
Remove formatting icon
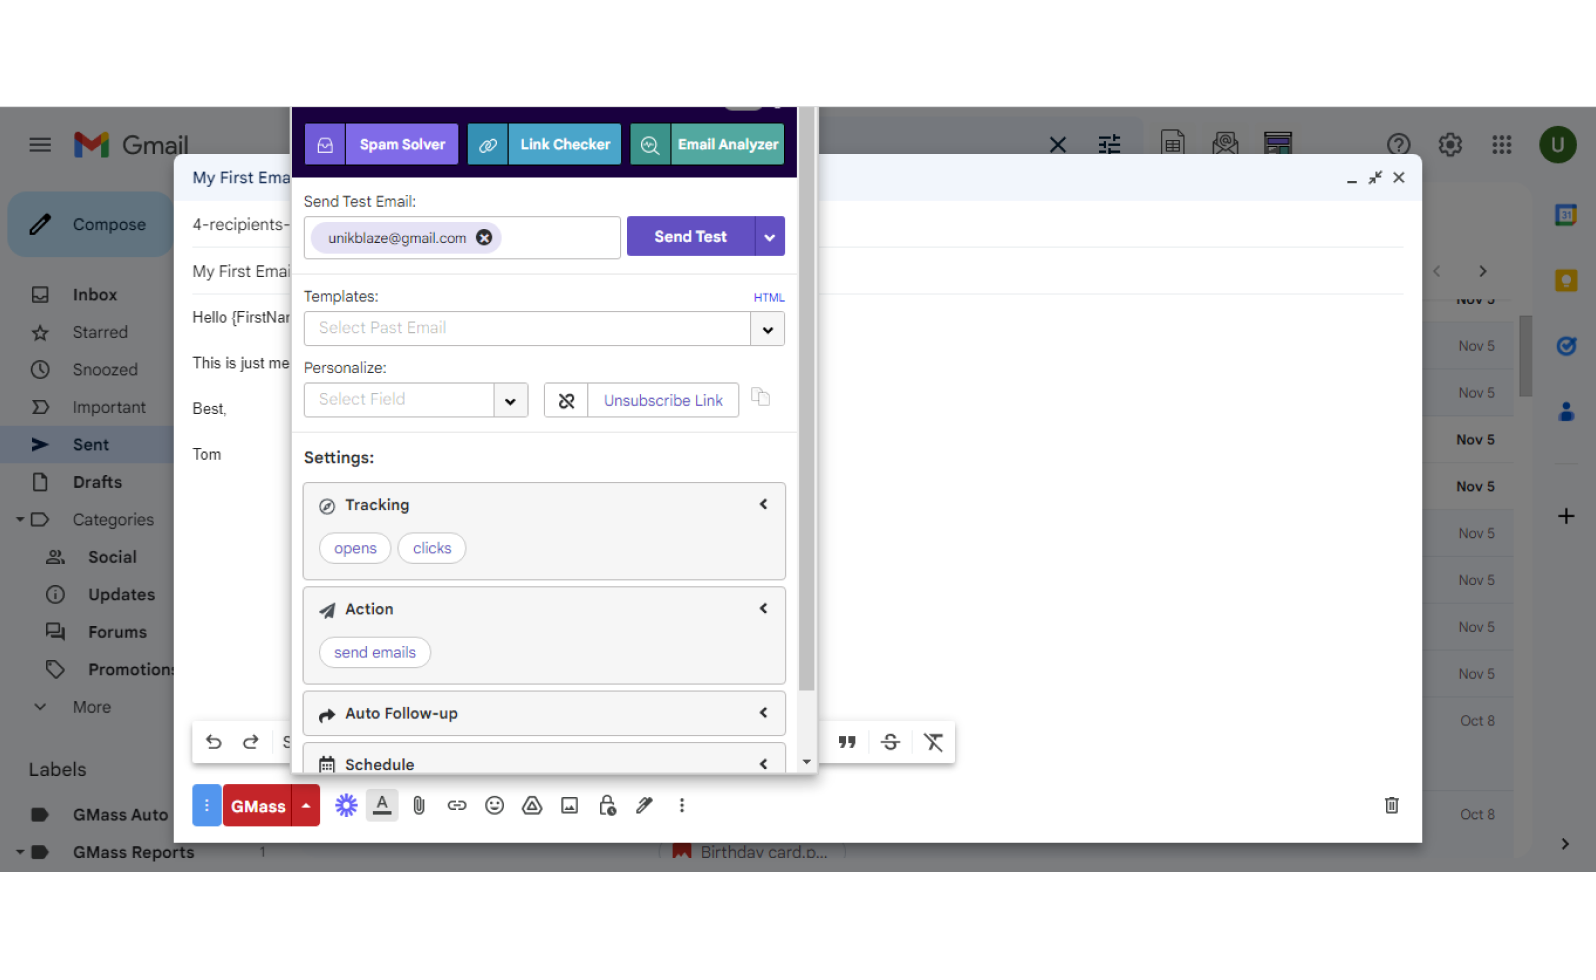(x=933, y=742)
